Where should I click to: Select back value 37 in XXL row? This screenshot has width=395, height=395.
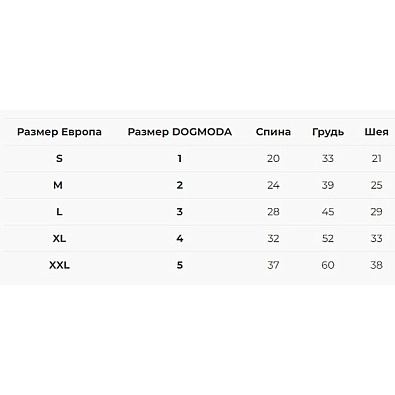coord(273,265)
